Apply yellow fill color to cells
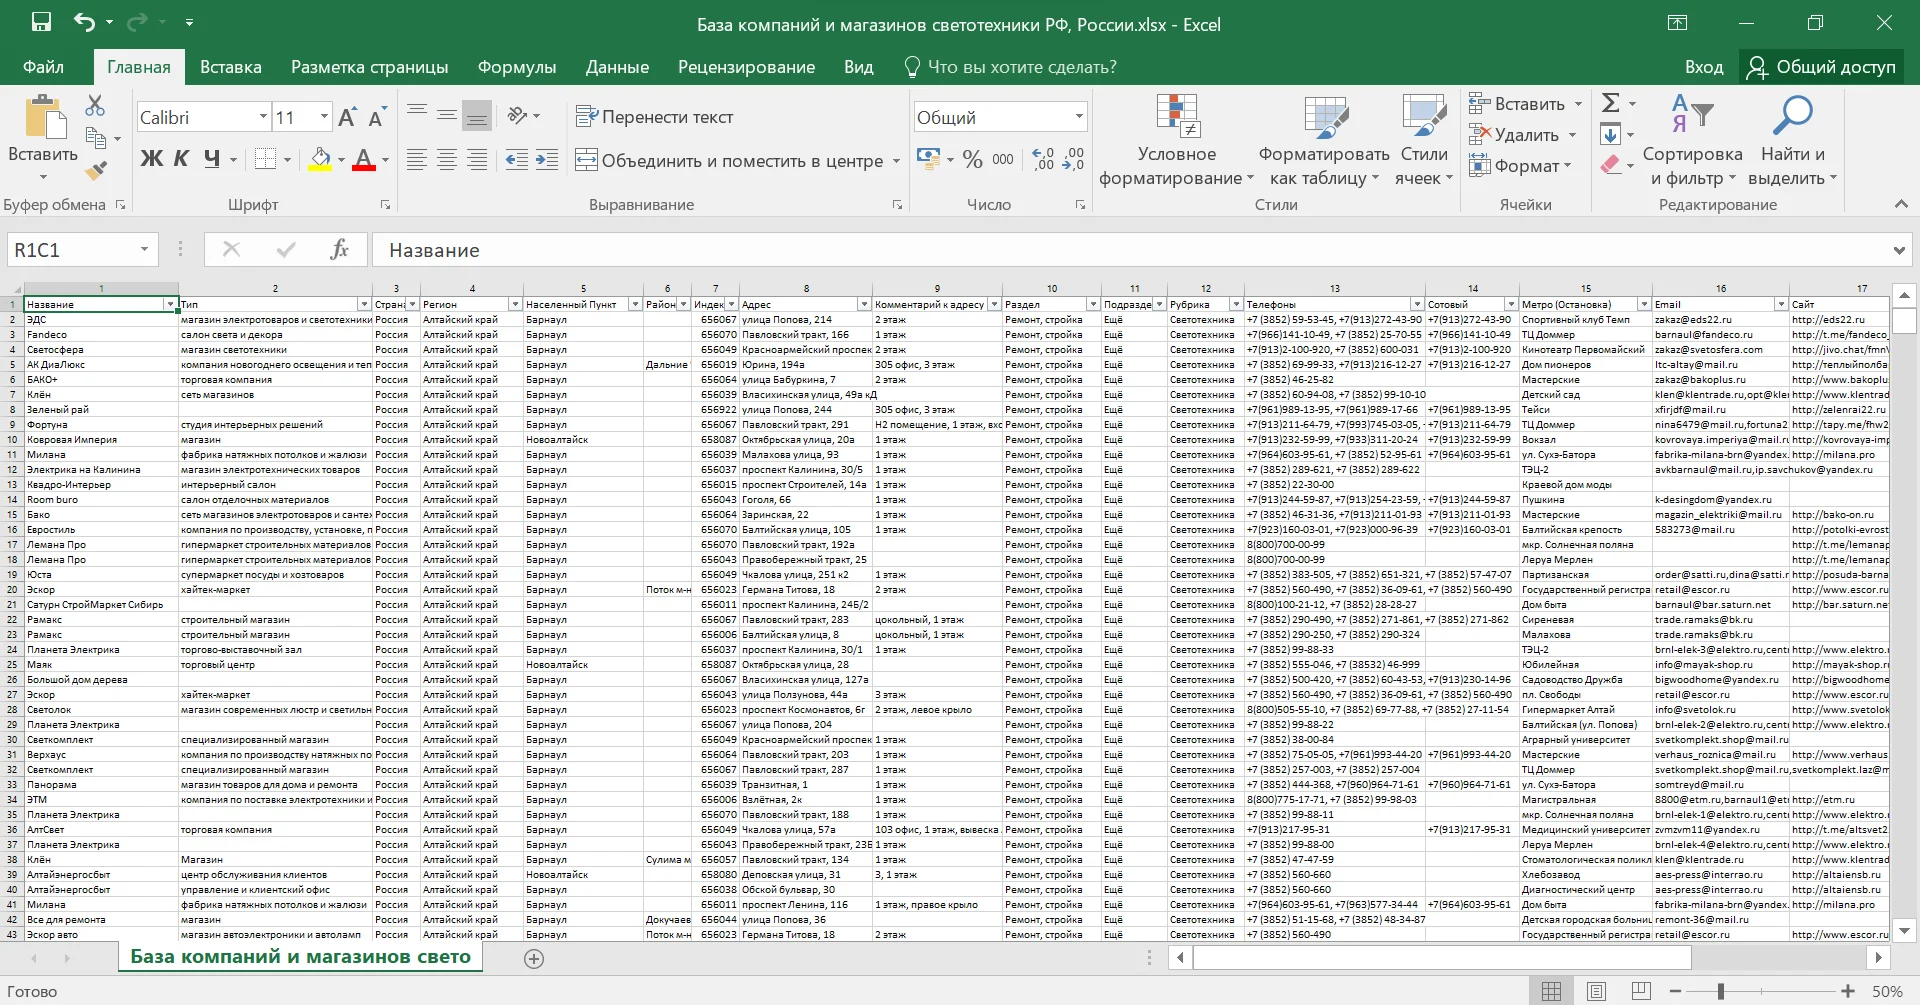This screenshot has height=1005, width=1920. pyautogui.click(x=320, y=159)
